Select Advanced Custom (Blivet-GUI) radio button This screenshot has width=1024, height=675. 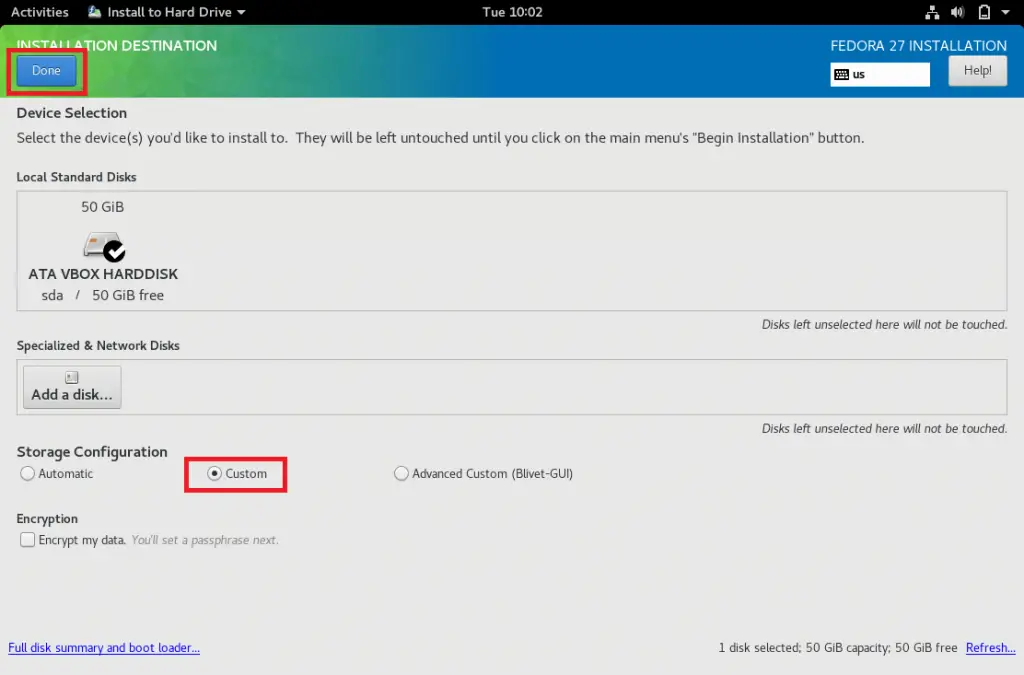click(x=401, y=473)
